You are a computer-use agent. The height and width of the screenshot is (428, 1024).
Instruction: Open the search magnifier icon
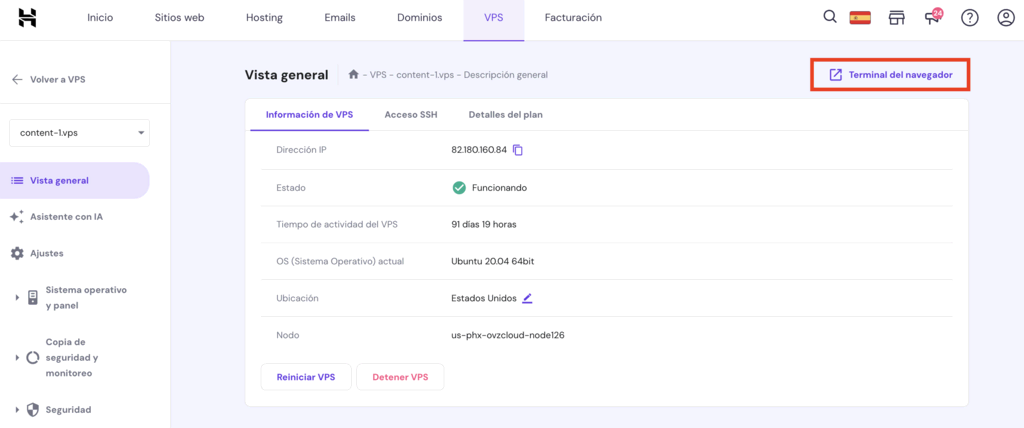829,17
